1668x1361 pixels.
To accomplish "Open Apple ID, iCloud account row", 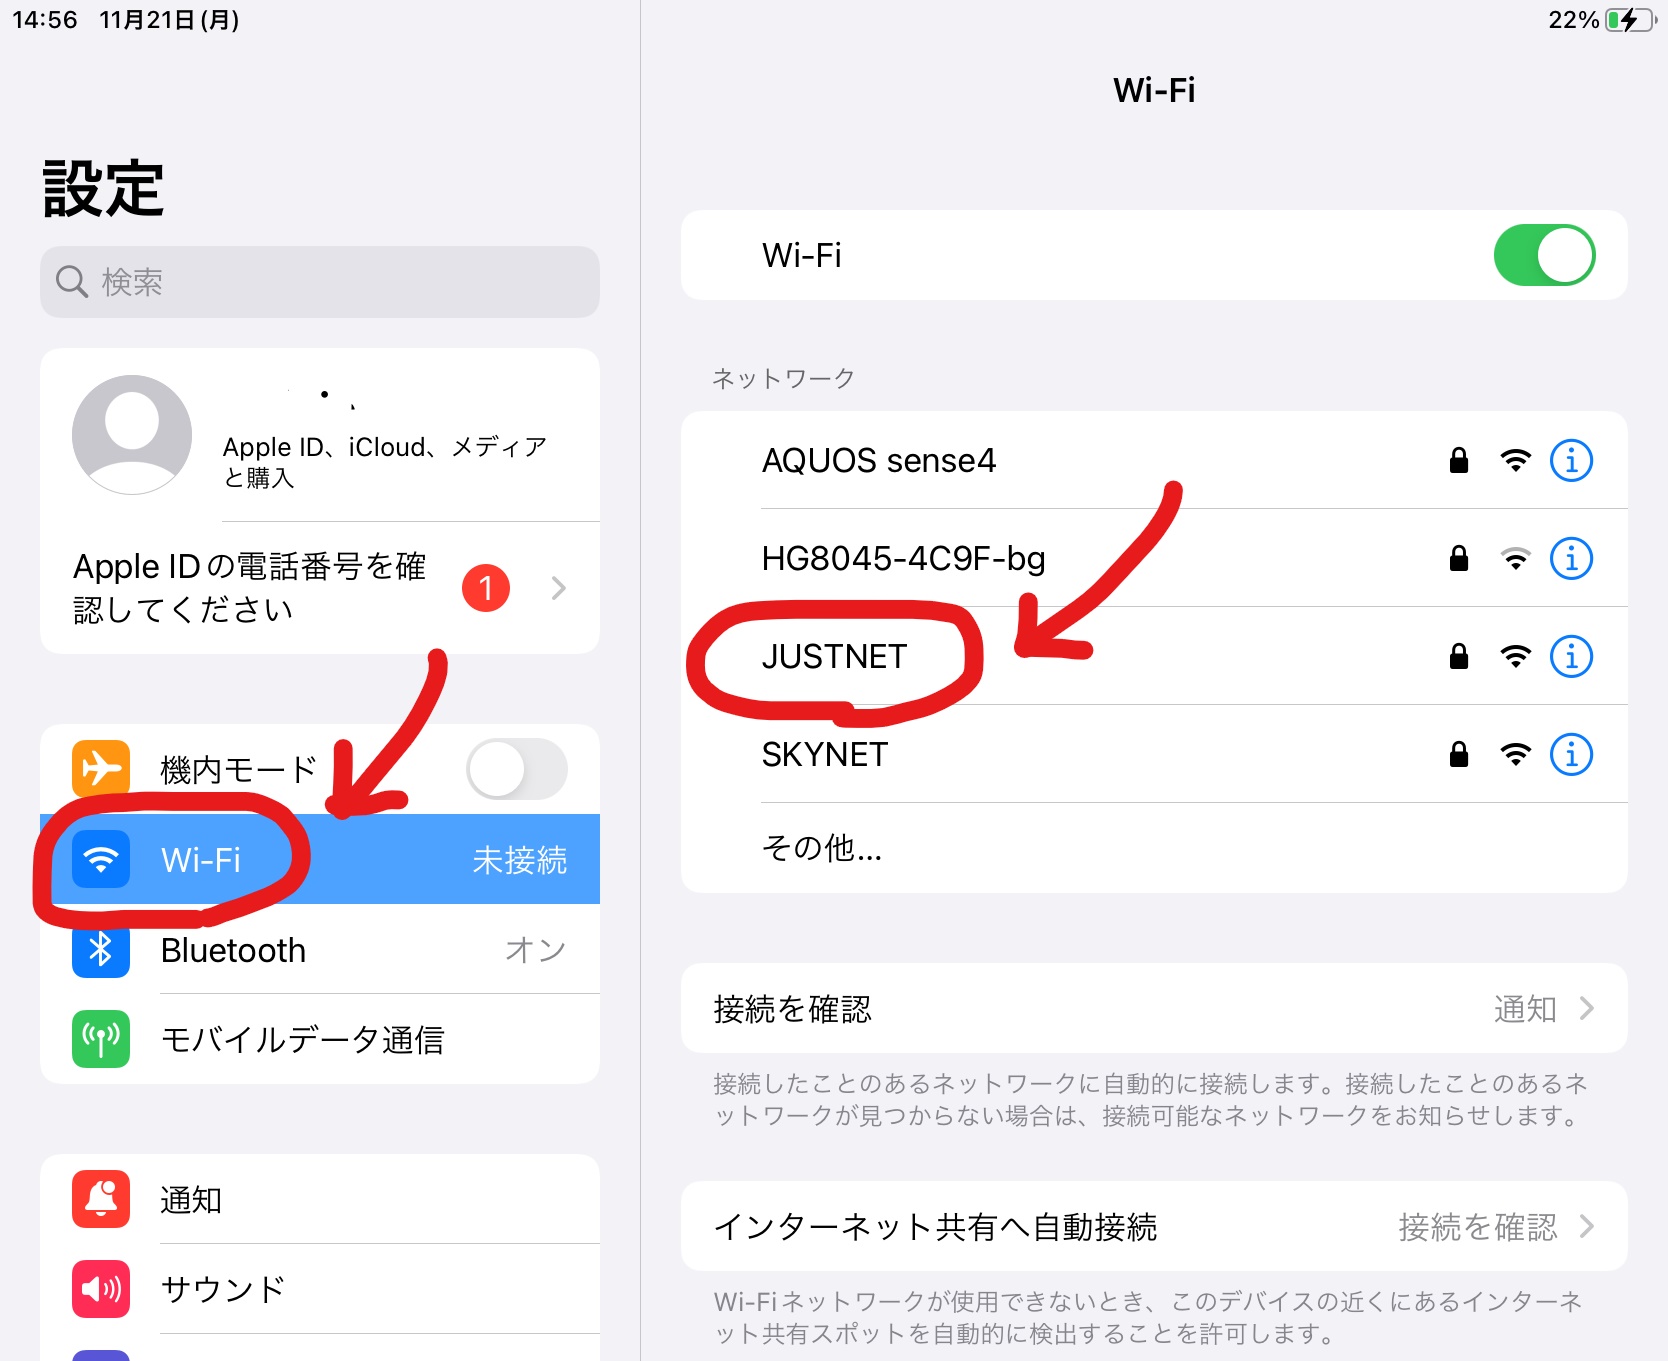I will [320, 435].
